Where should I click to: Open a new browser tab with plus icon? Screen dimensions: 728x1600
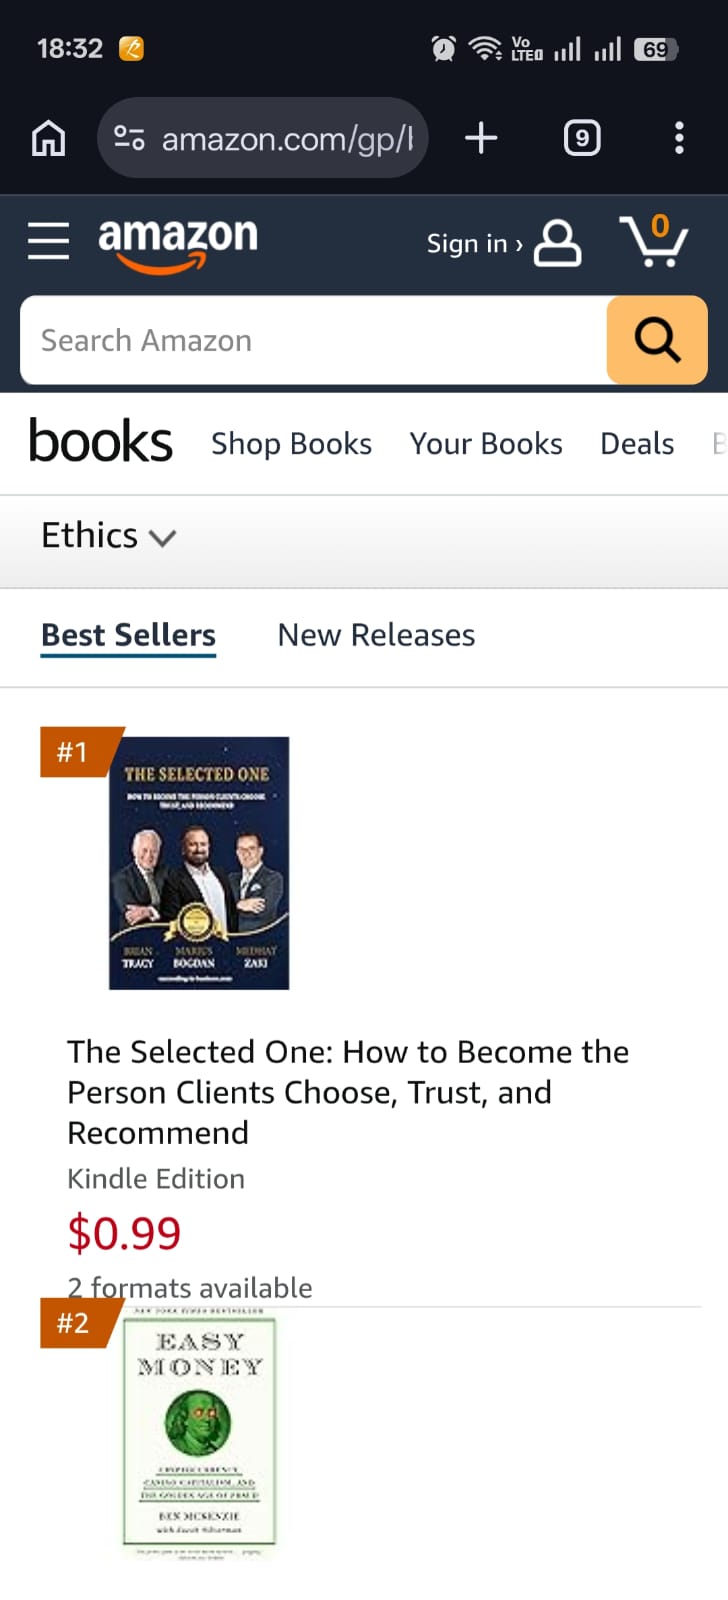click(481, 139)
